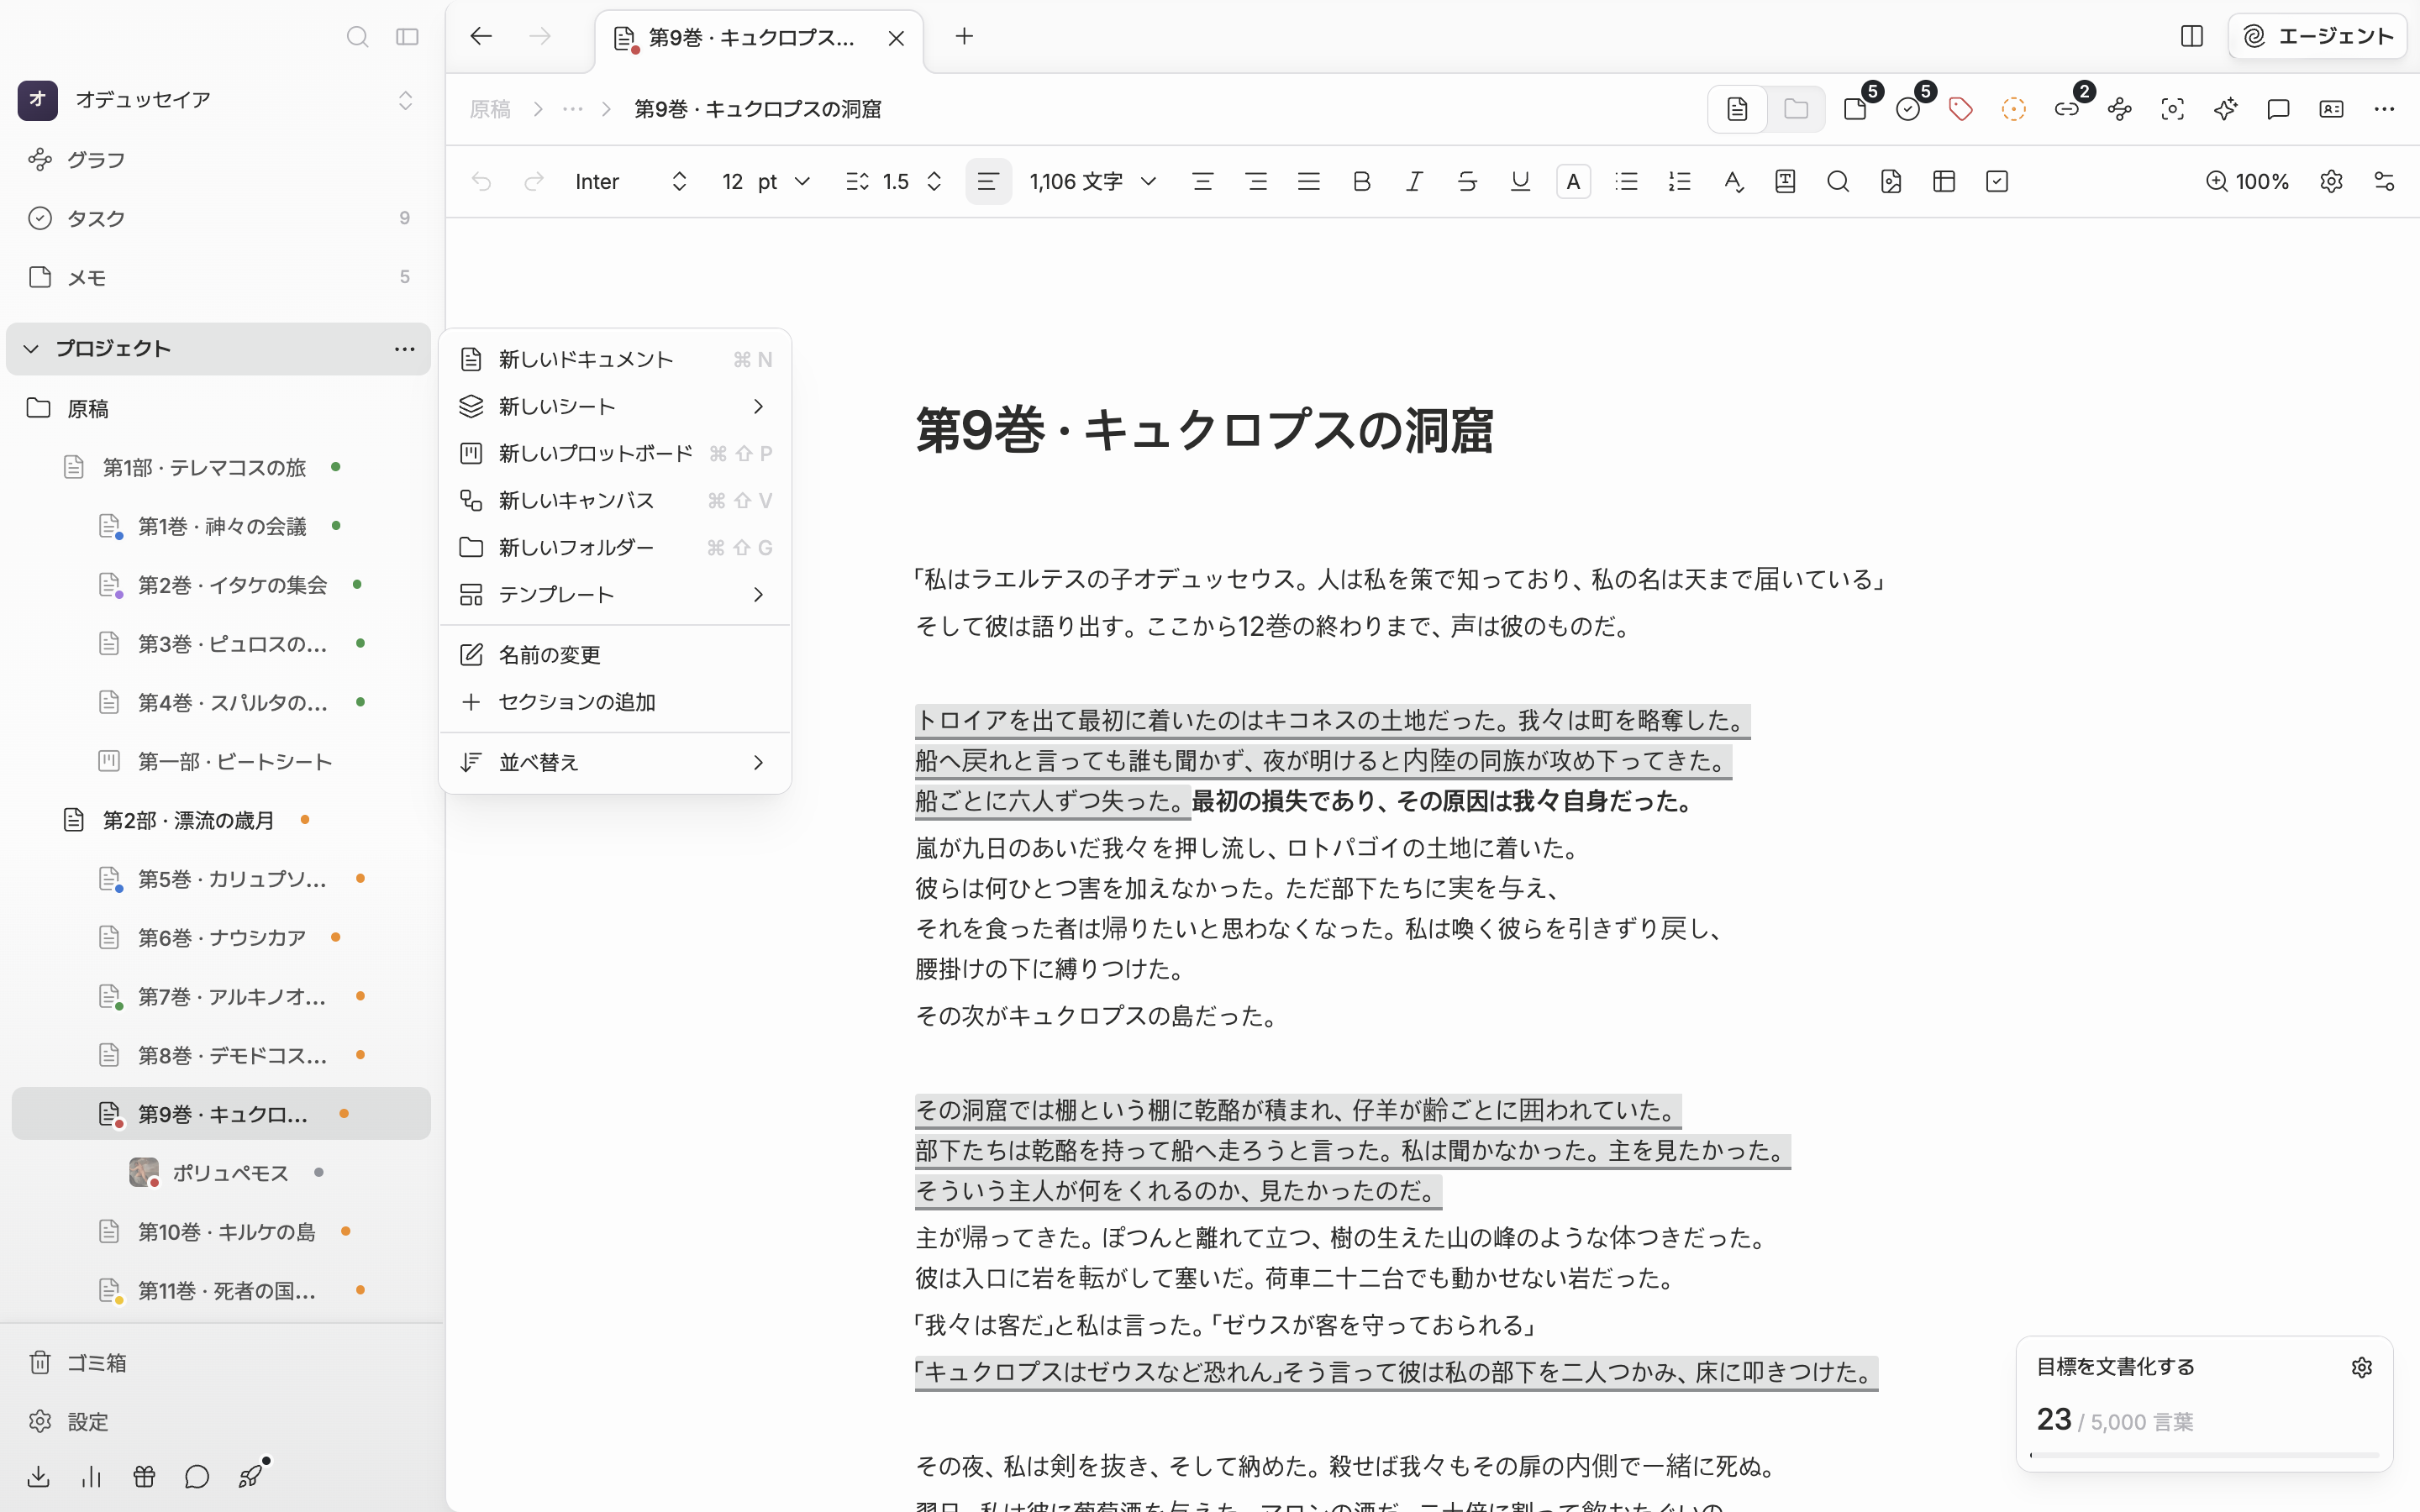
Task: Switch to document view mode
Action: click(1737, 109)
